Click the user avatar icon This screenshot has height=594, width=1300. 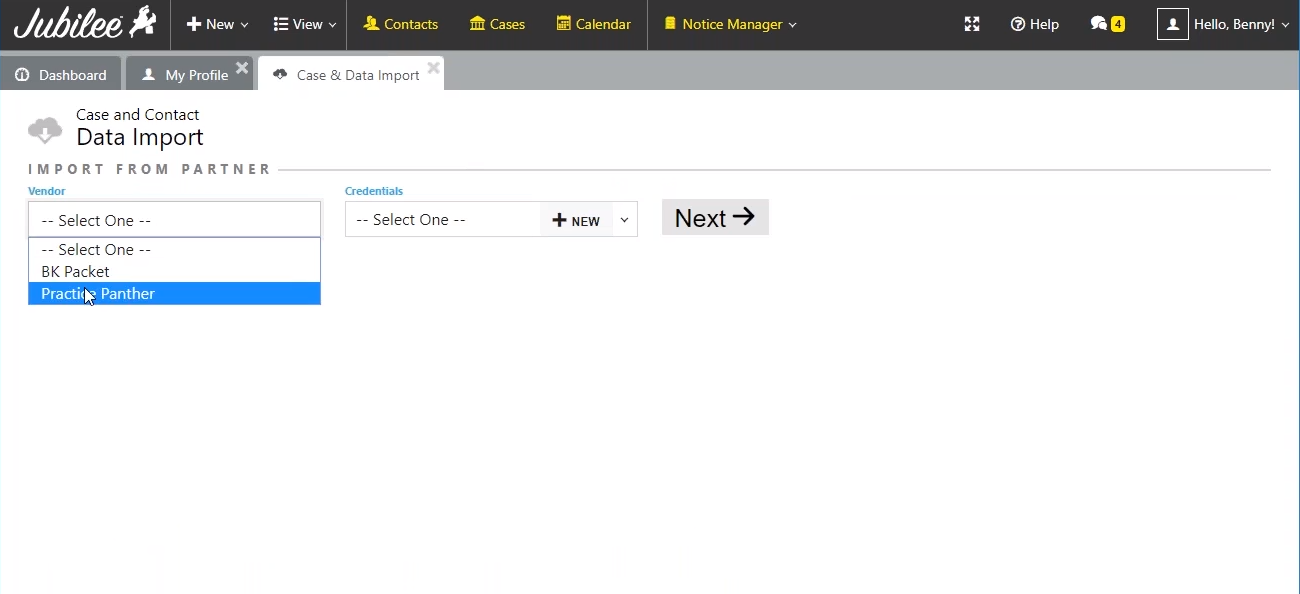[x=1172, y=24]
